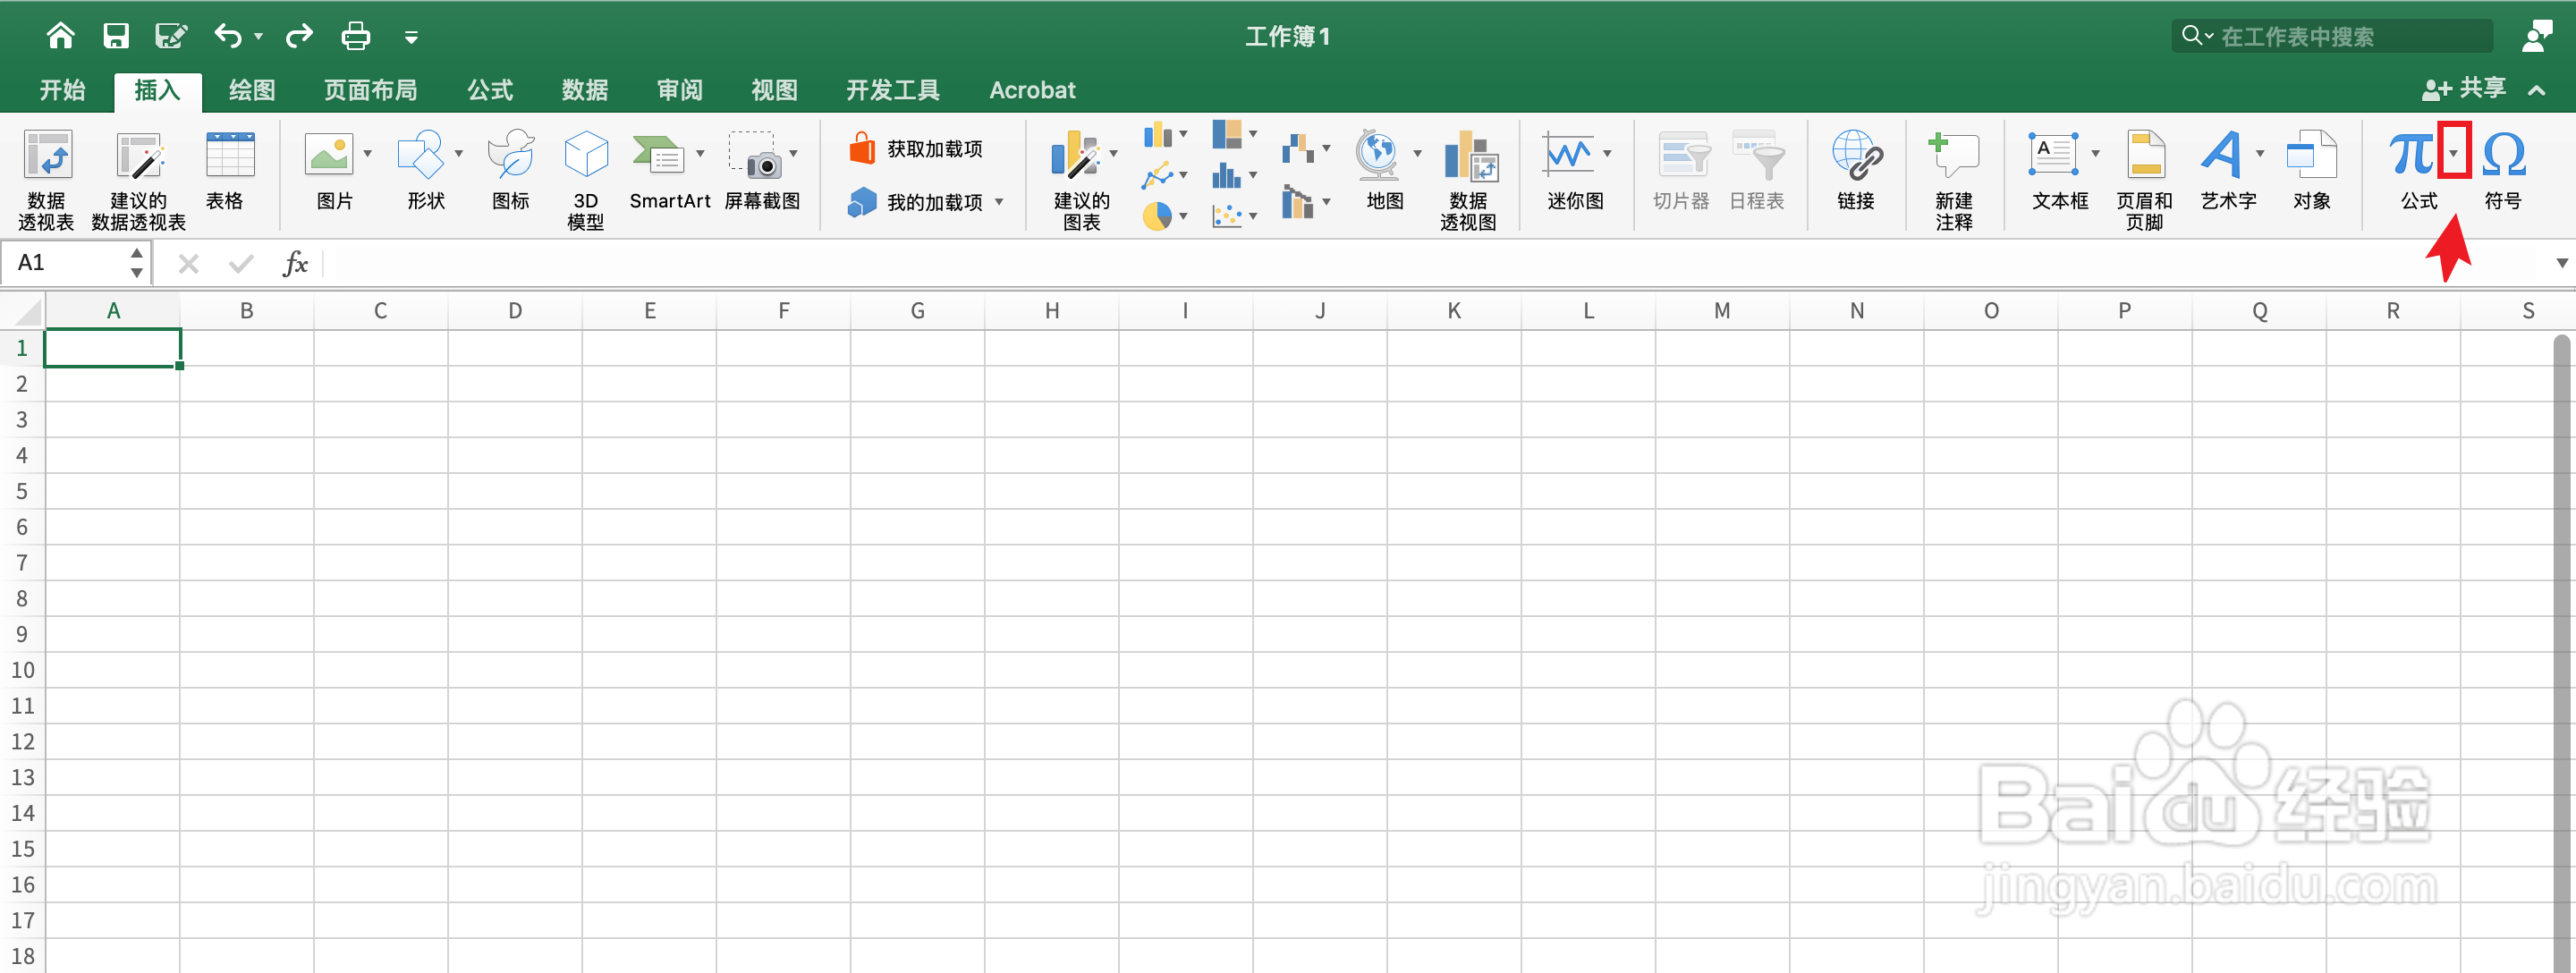Switch to the 审阅 tab
The width and height of the screenshot is (2576, 973).
(680, 90)
